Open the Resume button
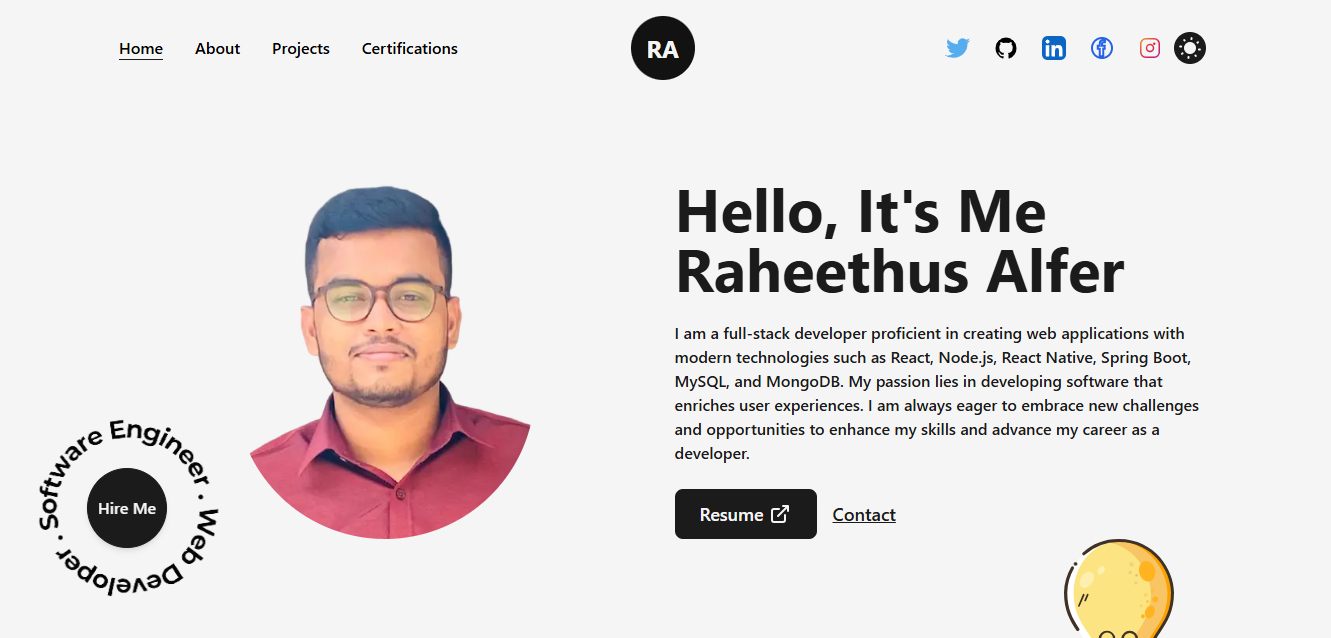The width and height of the screenshot is (1331, 638). click(x=746, y=514)
